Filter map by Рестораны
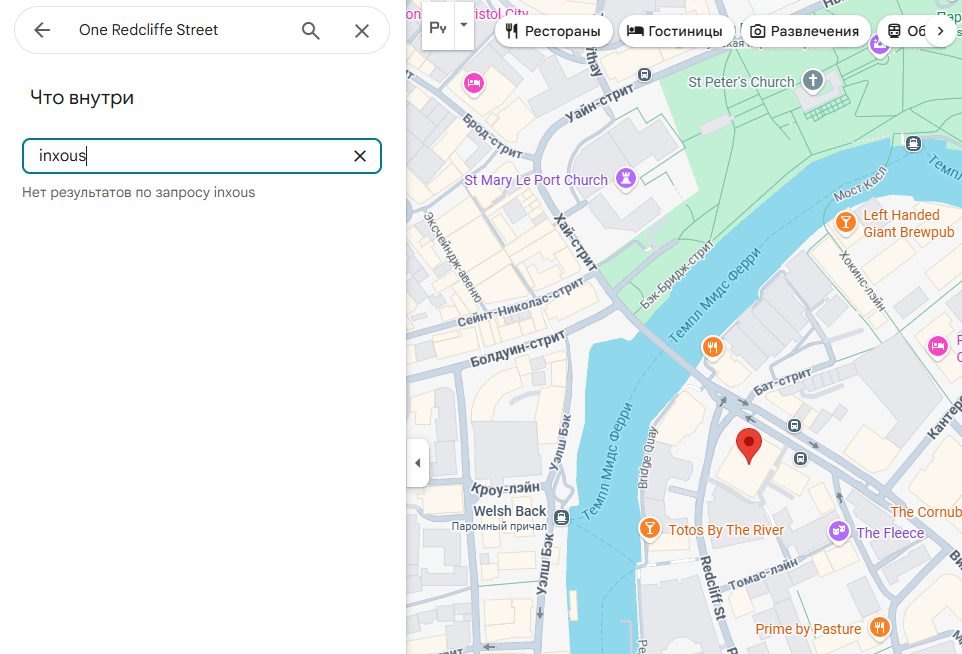Image resolution: width=962 pixels, height=654 pixels. coord(553,31)
